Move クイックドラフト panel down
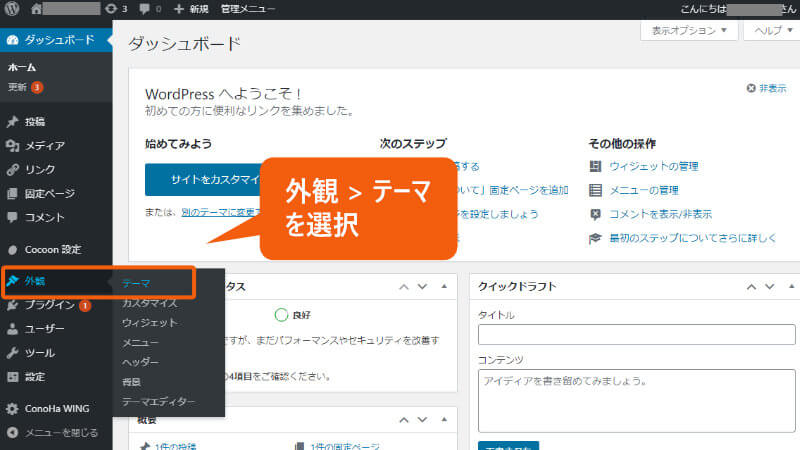The image size is (800, 450). [x=770, y=287]
